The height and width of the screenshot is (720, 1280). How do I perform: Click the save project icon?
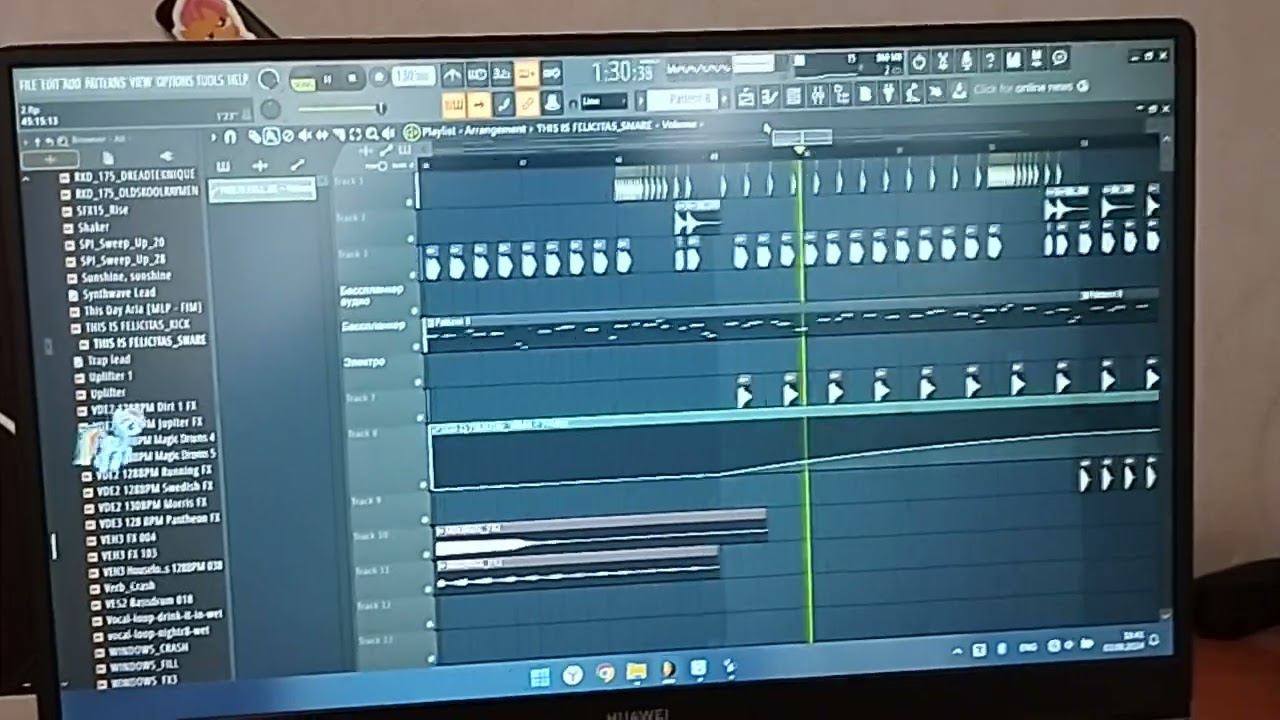point(1014,59)
